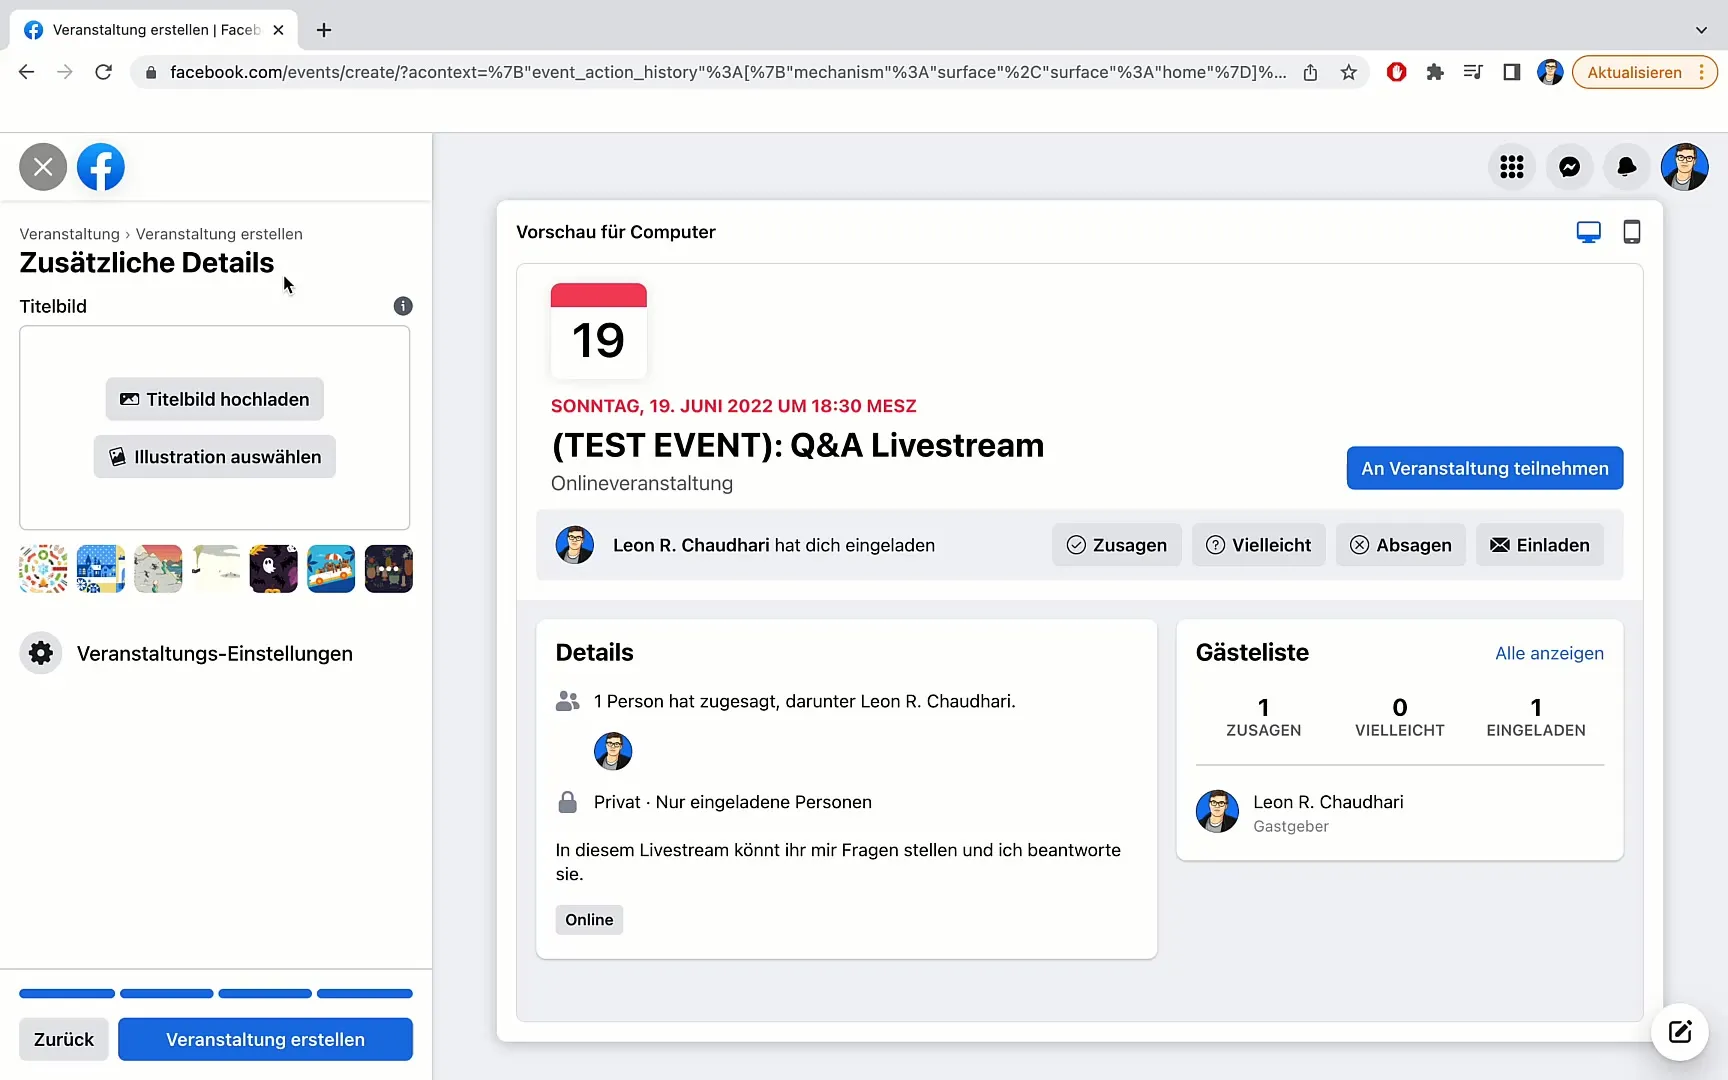The height and width of the screenshot is (1080, 1728).
Task: Go back with the browser back arrow
Action: [27, 72]
